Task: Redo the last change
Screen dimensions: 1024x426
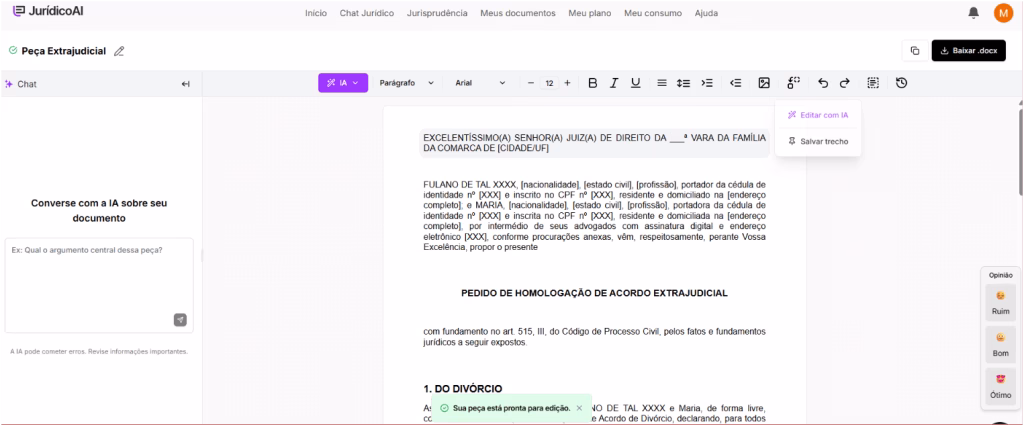Action: [844, 83]
